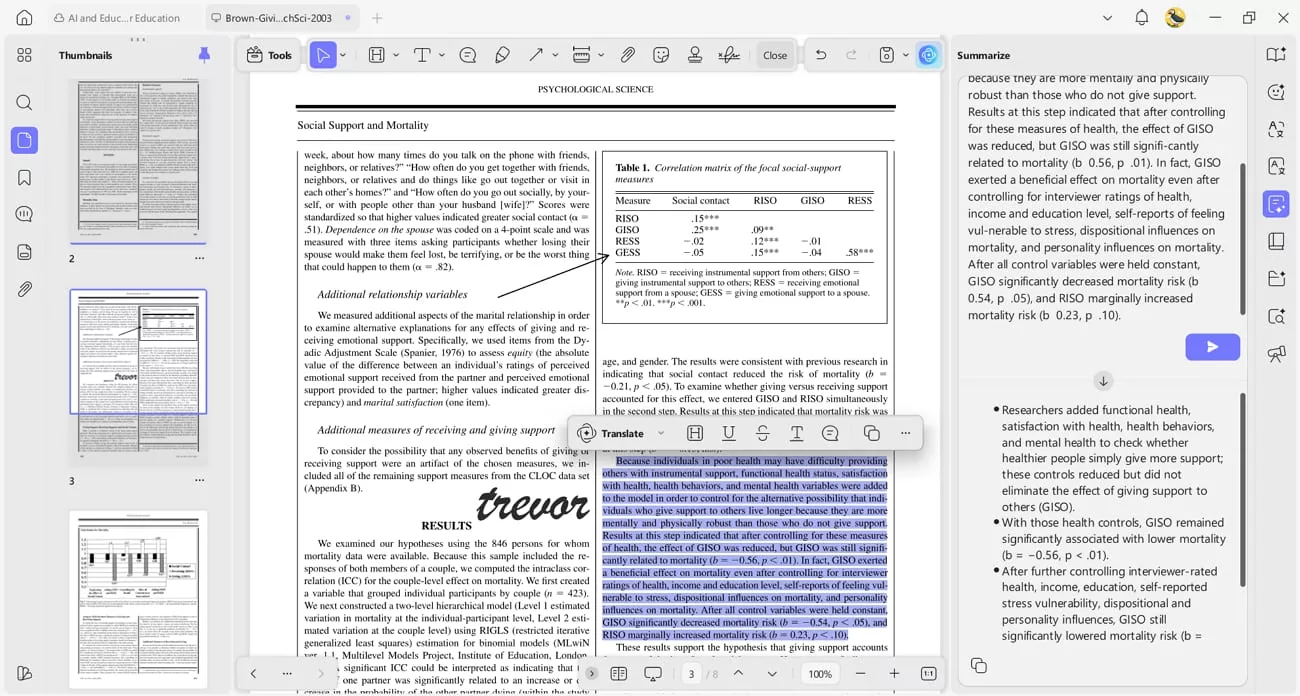The height and width of the screenshot is (696, 1300).
Task: Toggle underline formatting on selected text
Action: tap(728, 433)
